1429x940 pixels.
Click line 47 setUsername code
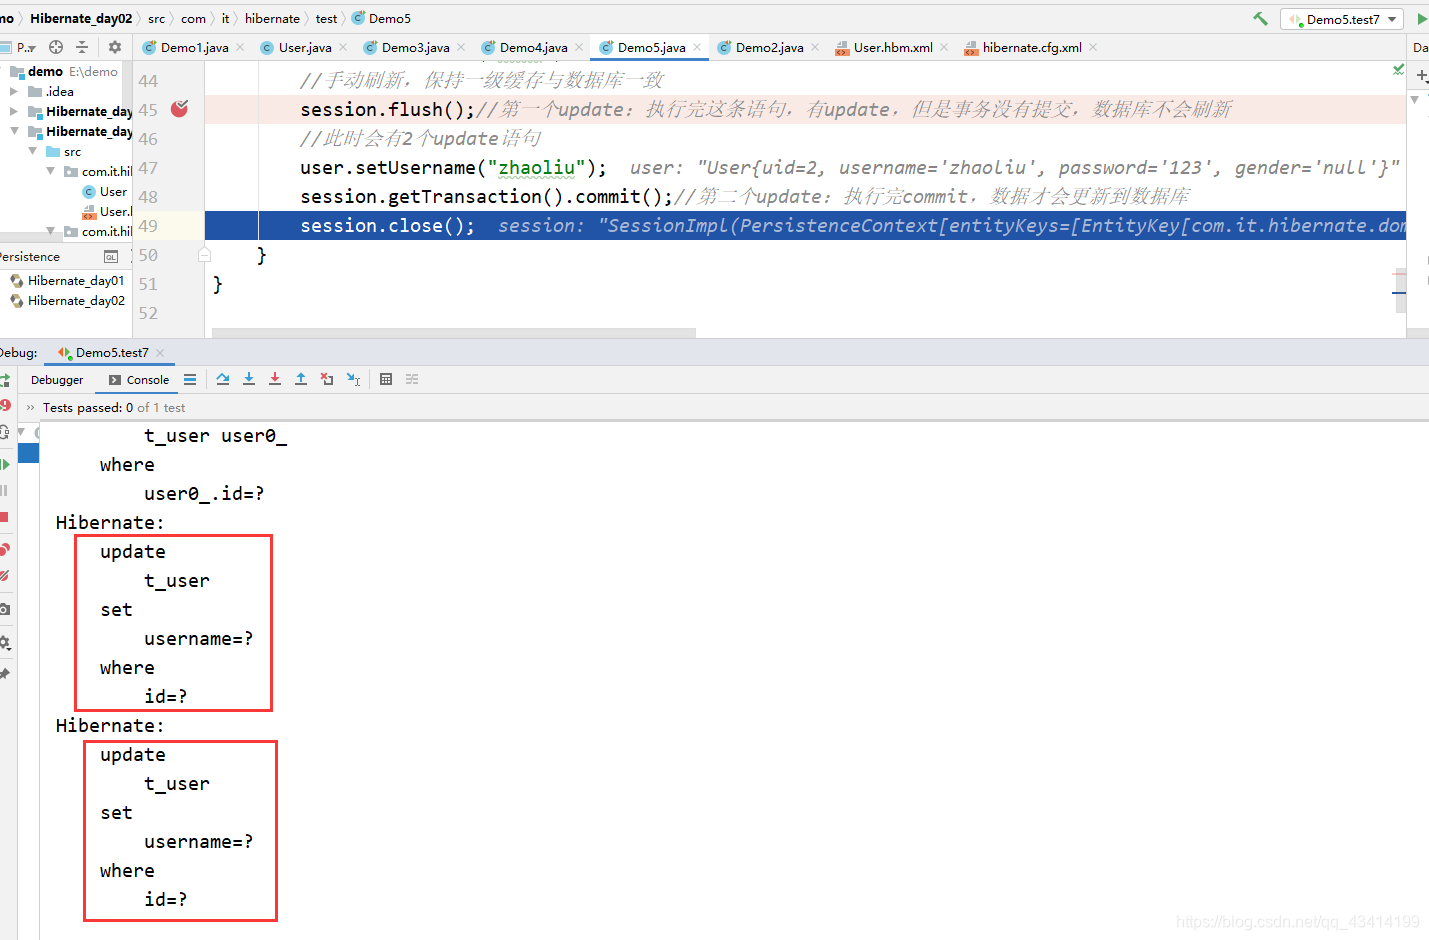pos(453,168)
